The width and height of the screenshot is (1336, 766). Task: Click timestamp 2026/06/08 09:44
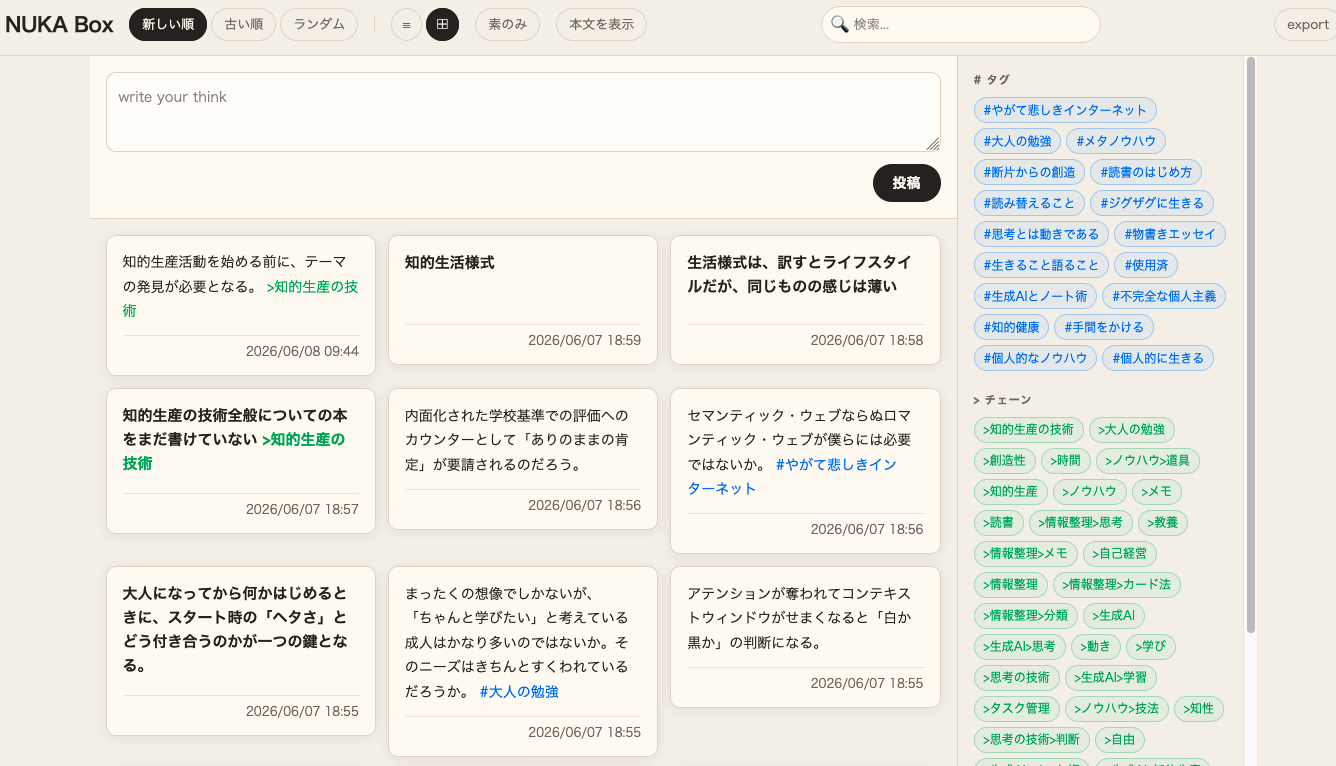(x=302, y=352)
